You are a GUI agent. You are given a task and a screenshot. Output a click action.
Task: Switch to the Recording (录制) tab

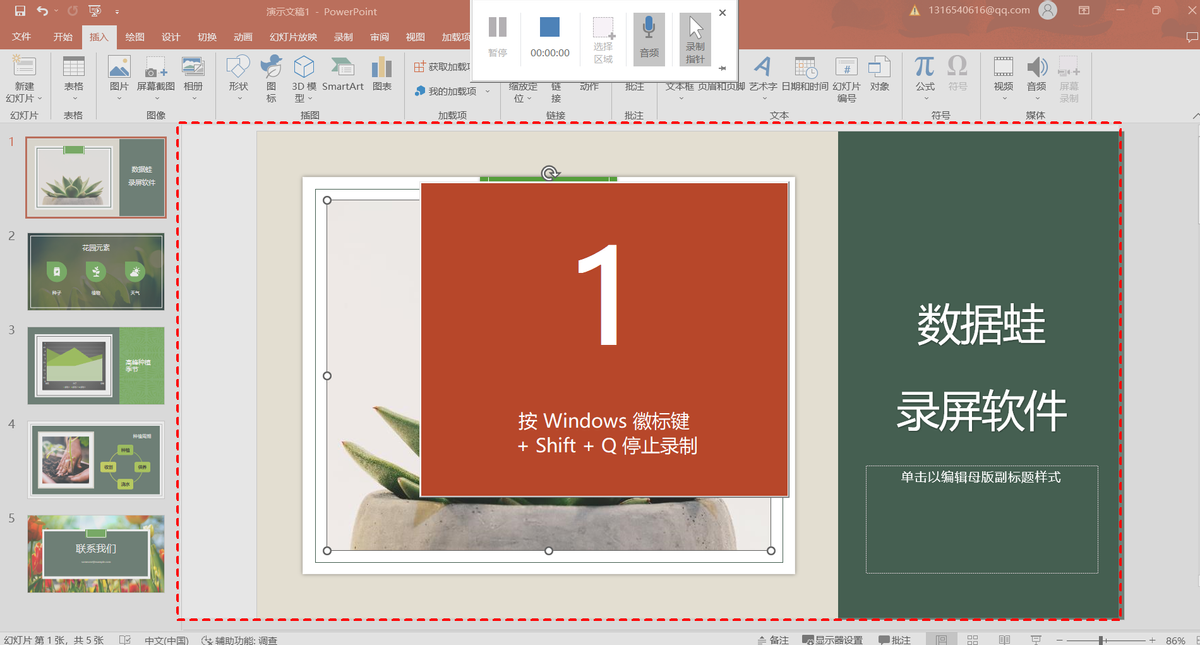(x=343, y=37)
